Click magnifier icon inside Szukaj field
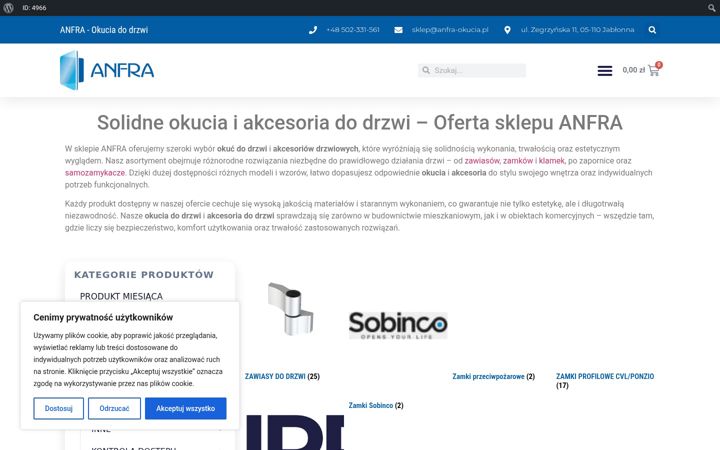The image size is (720, 450). point(426,70)
